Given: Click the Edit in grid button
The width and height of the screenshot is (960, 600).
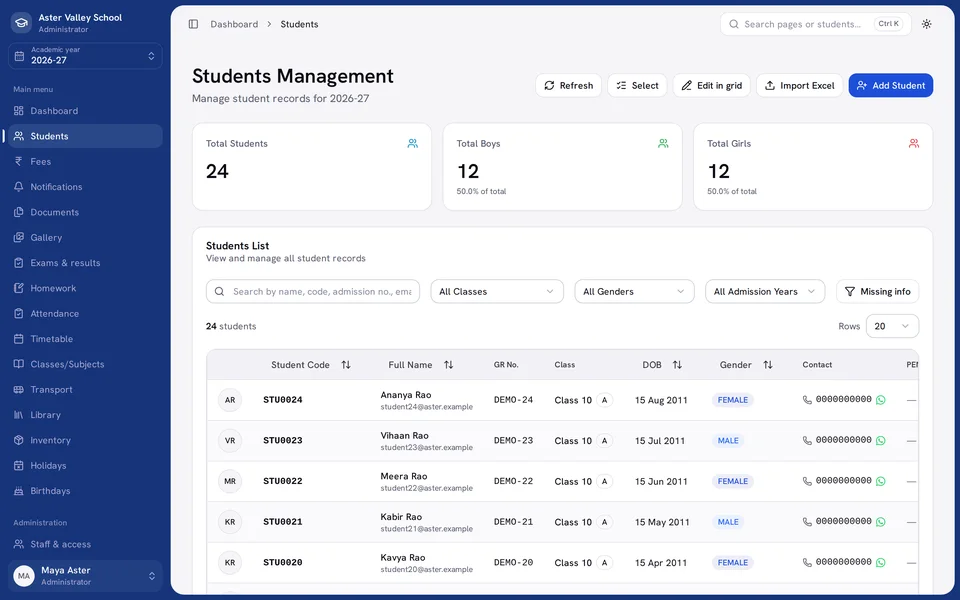Looking at the screenshot, I should 711,85.
